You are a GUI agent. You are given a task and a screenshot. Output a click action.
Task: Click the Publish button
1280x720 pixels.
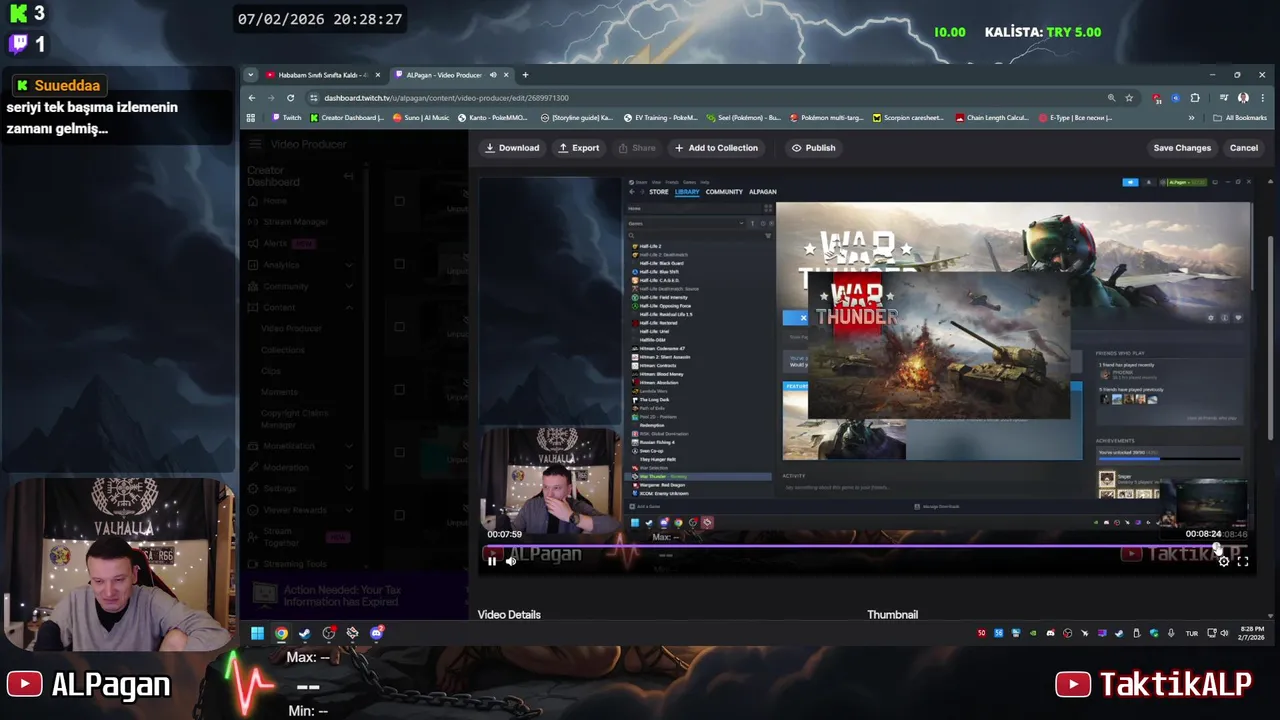click(814, 148)
